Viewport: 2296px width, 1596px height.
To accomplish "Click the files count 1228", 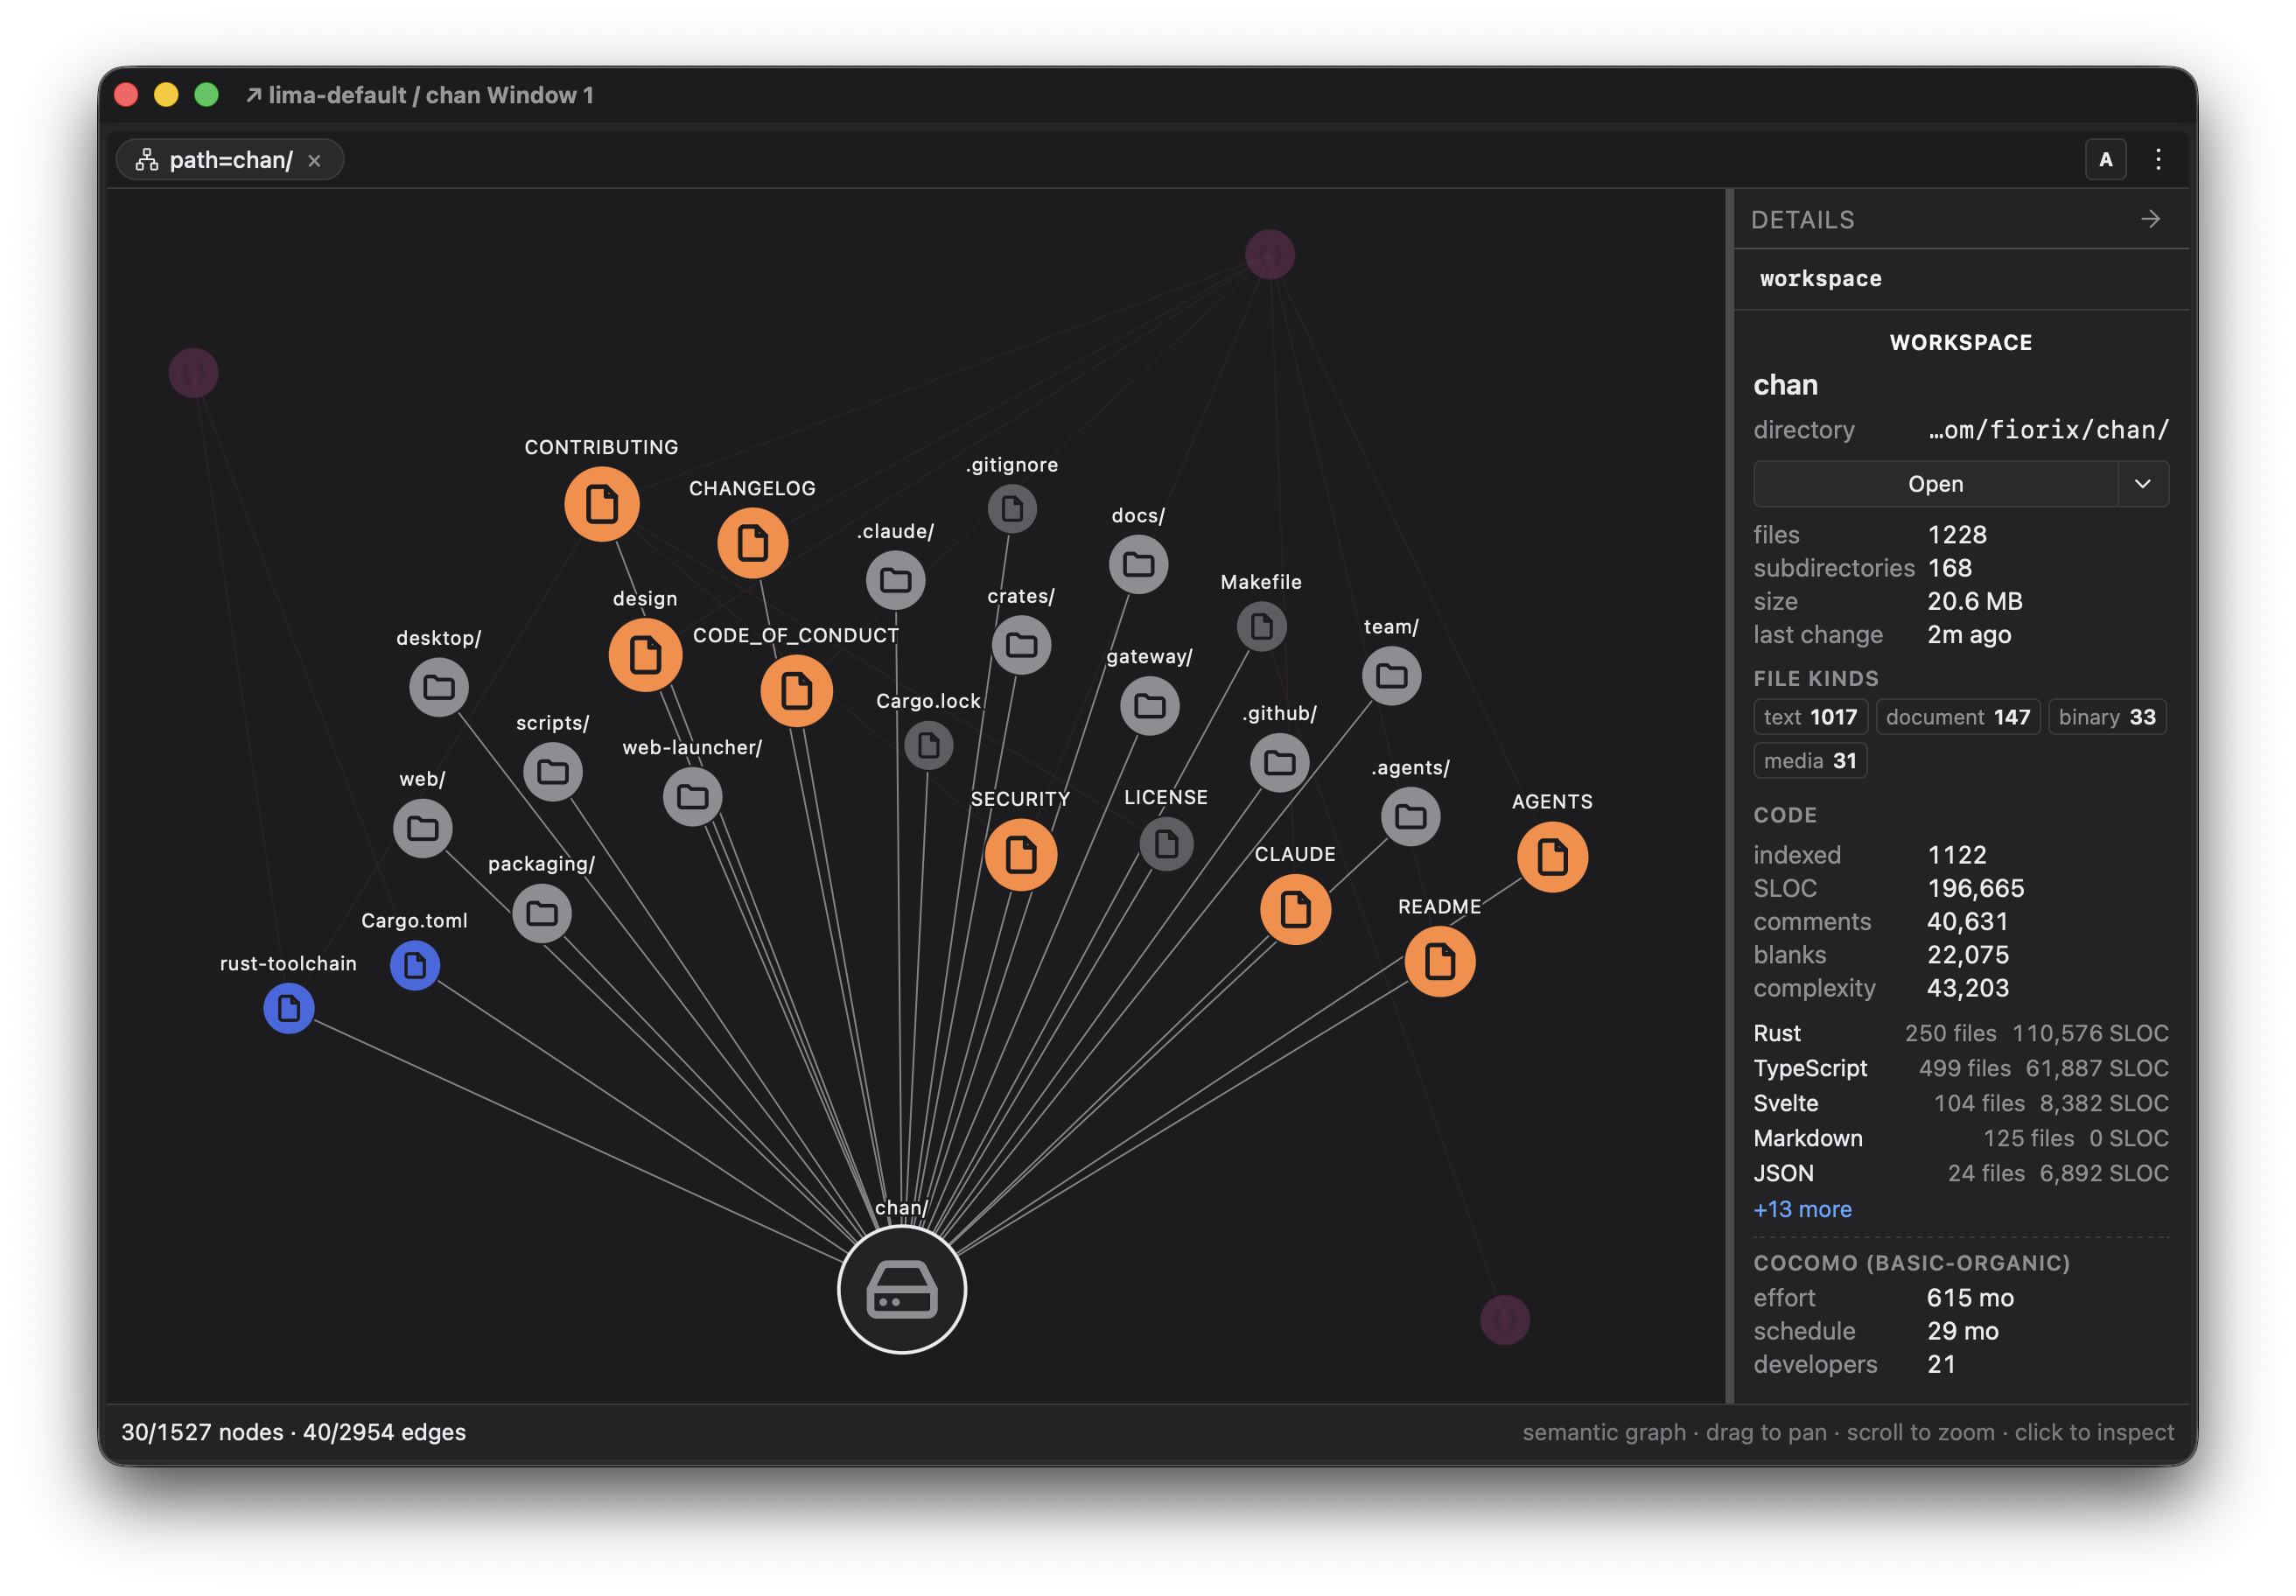I will coord(1957,535).
